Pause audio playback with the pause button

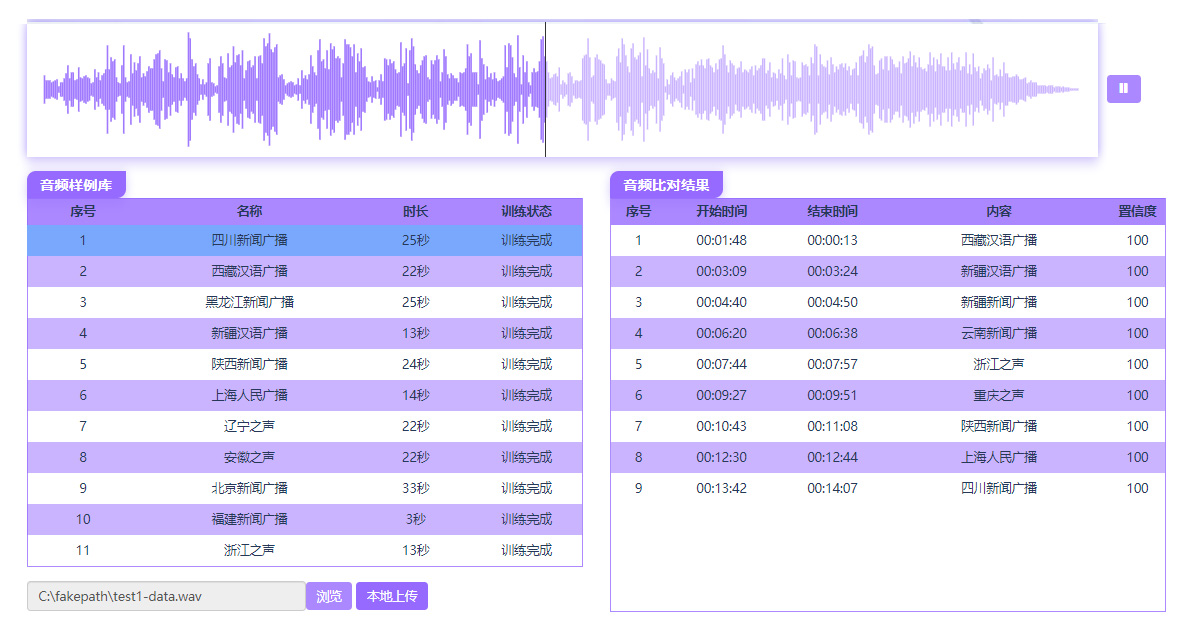coord(1123,89)
